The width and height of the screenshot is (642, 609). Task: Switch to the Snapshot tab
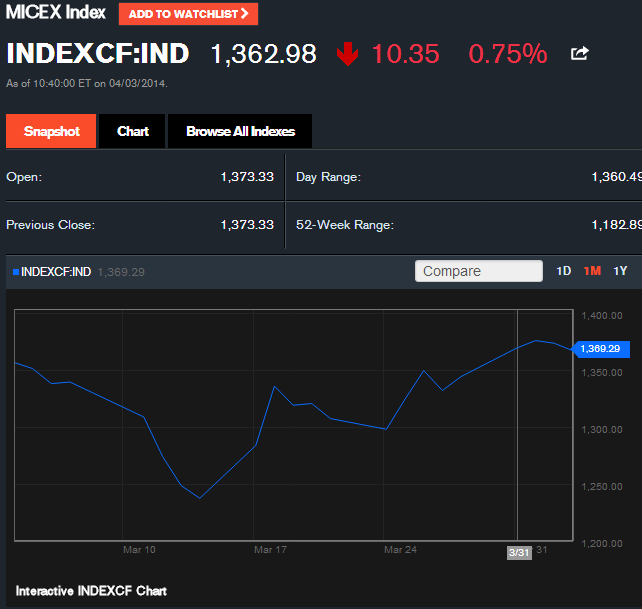[x=51, y=132]
